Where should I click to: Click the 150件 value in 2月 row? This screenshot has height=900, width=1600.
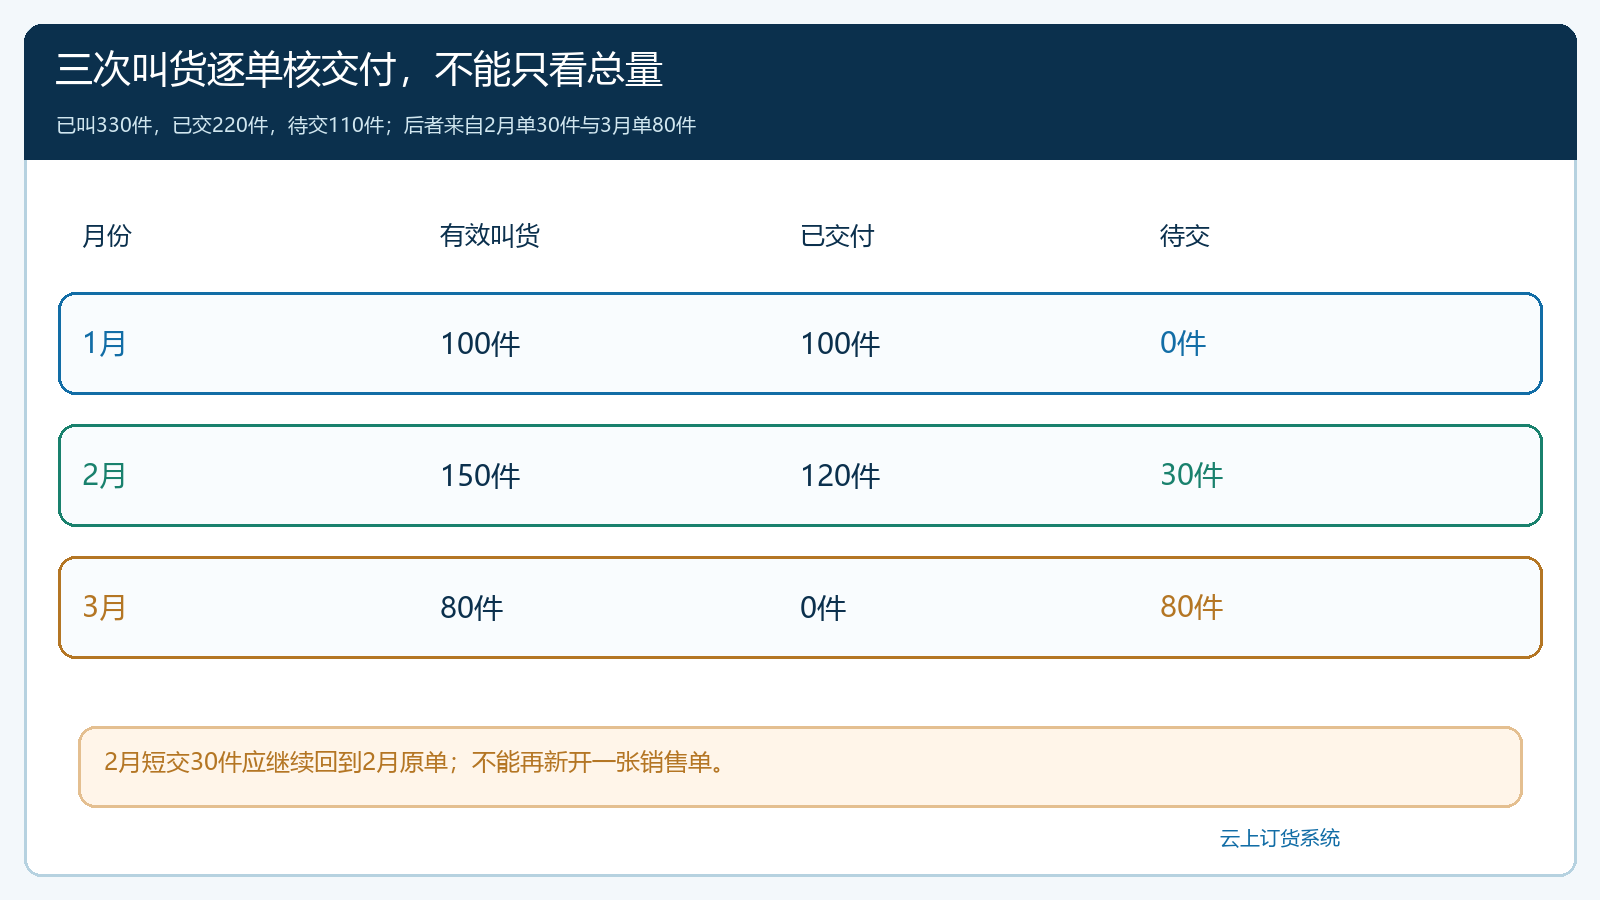480,476
